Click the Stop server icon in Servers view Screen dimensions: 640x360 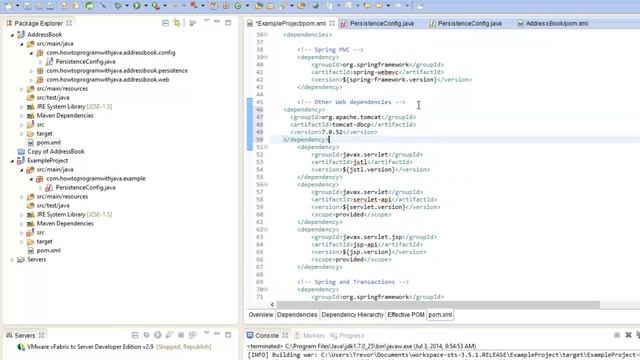click(x=181, y=335)
